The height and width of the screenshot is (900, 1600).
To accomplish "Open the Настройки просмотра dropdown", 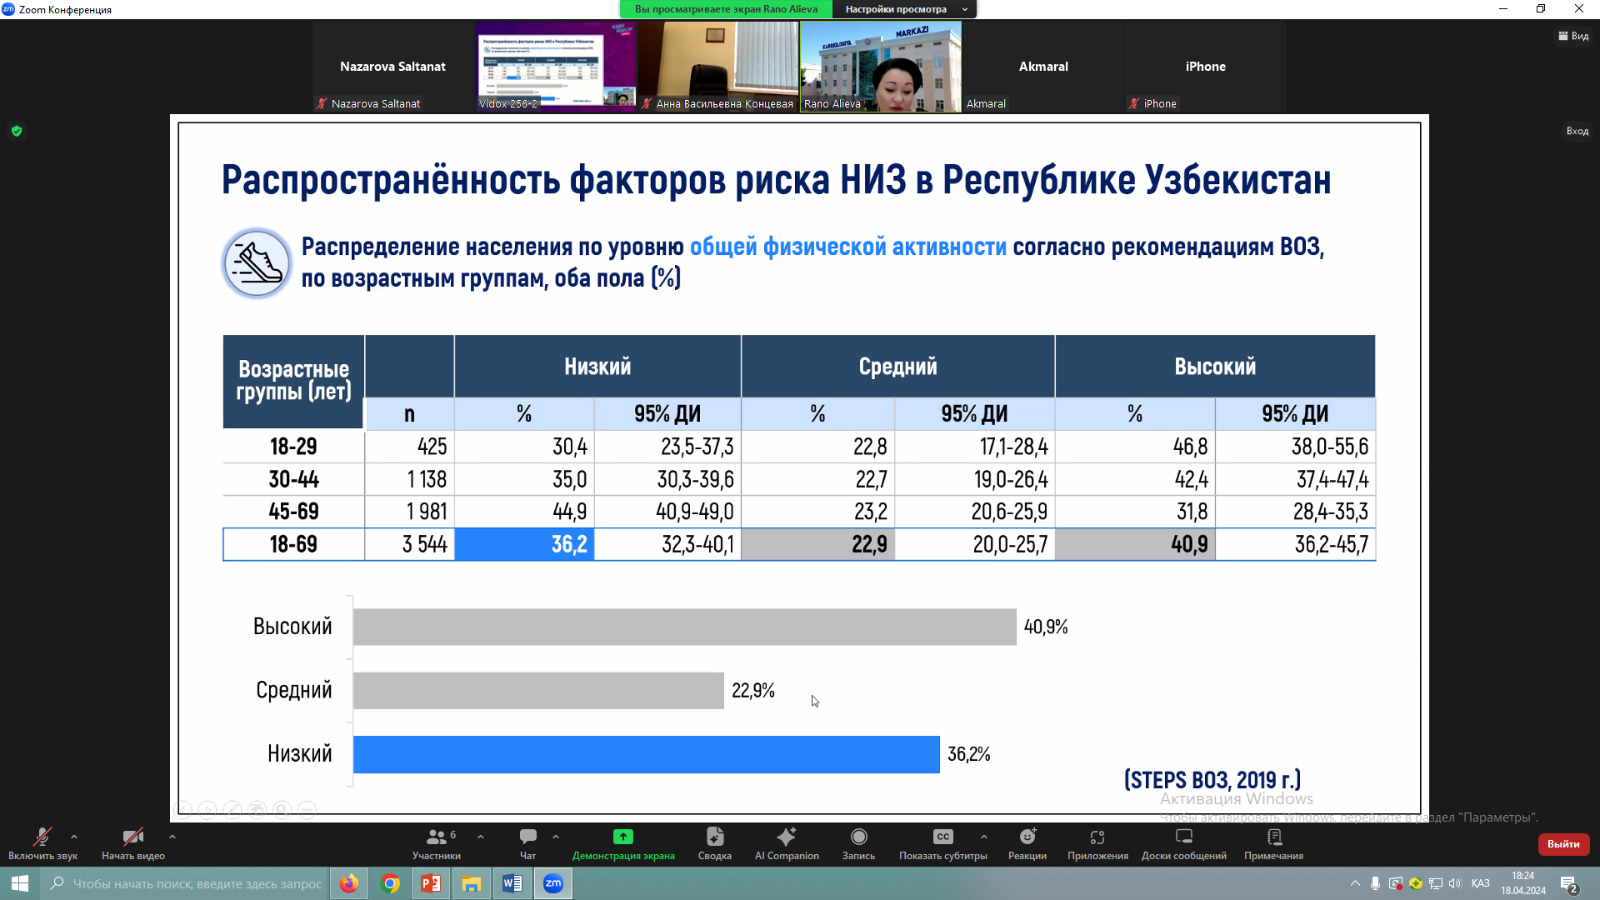I will click(904, 9).
